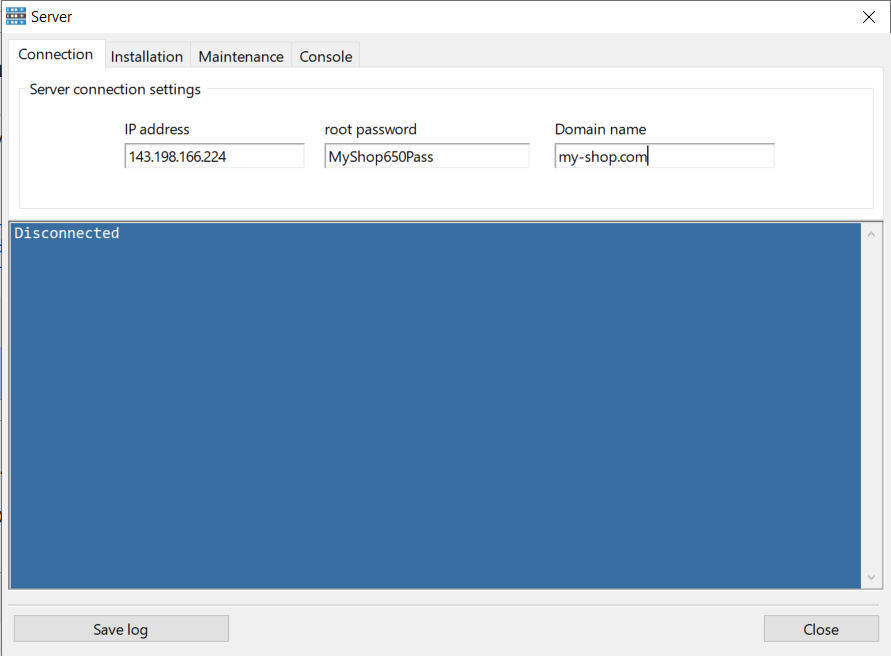891x656 pixels.
Task: Open the Installation tab
Action: 147,57
